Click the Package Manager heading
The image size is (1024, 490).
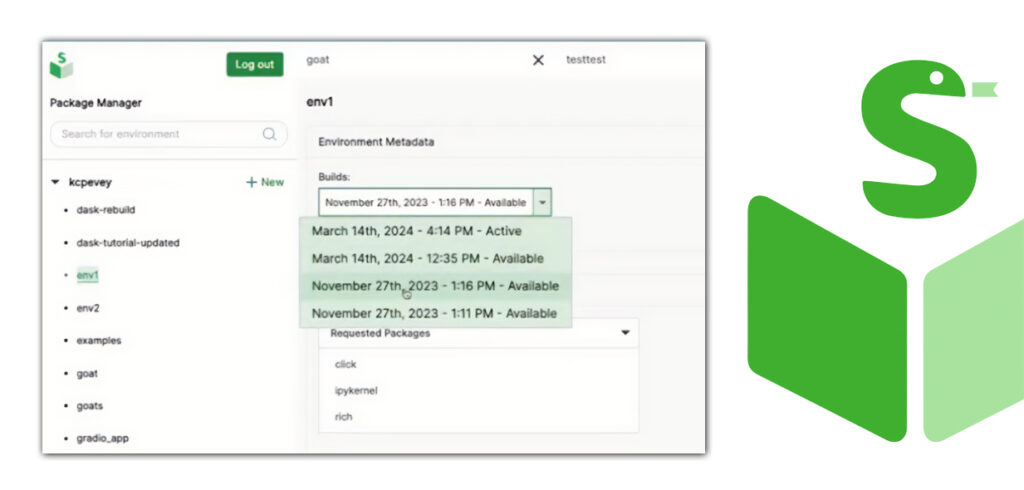tap(96, 103)
